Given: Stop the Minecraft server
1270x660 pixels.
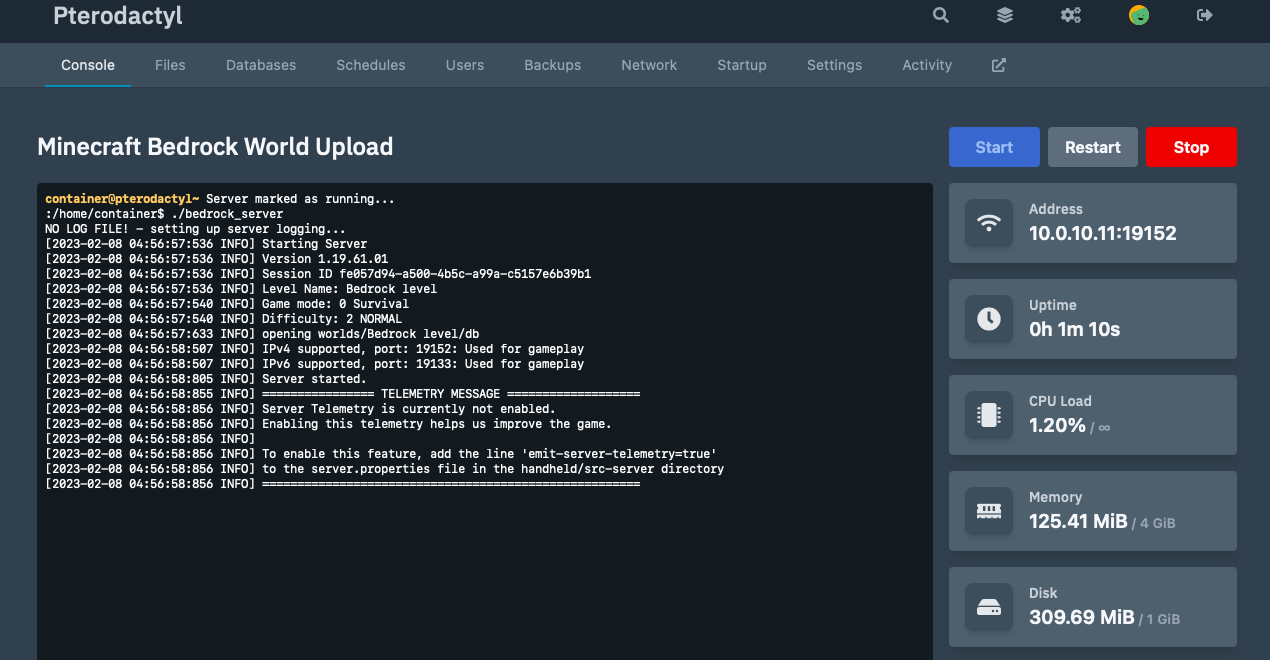Looking at the screenshot, I should pyautogui.click(x=1191, y=146).
